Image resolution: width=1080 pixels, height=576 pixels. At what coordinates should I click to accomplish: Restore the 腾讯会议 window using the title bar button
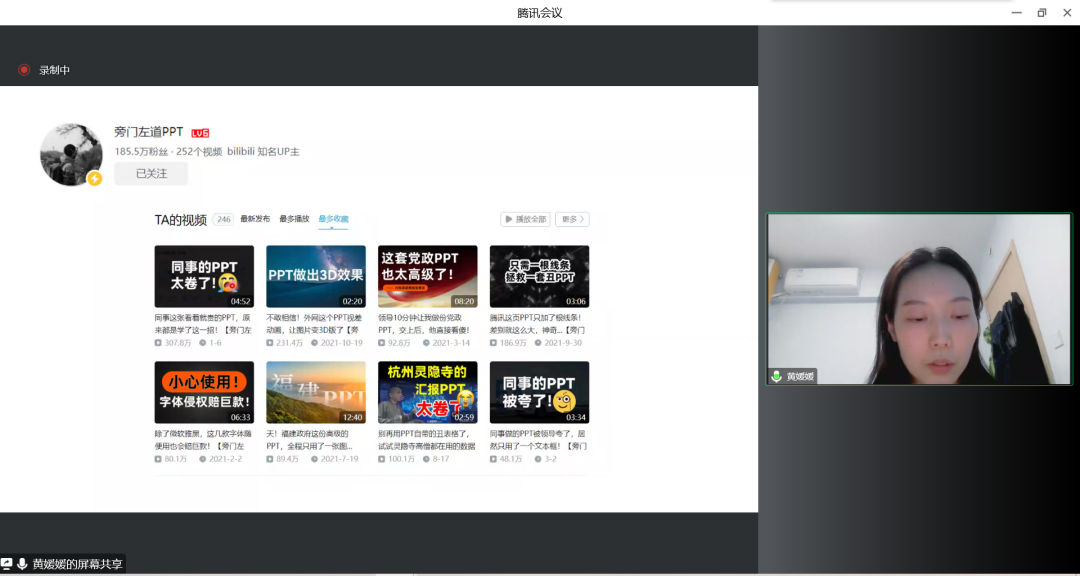click(1041, 12)
